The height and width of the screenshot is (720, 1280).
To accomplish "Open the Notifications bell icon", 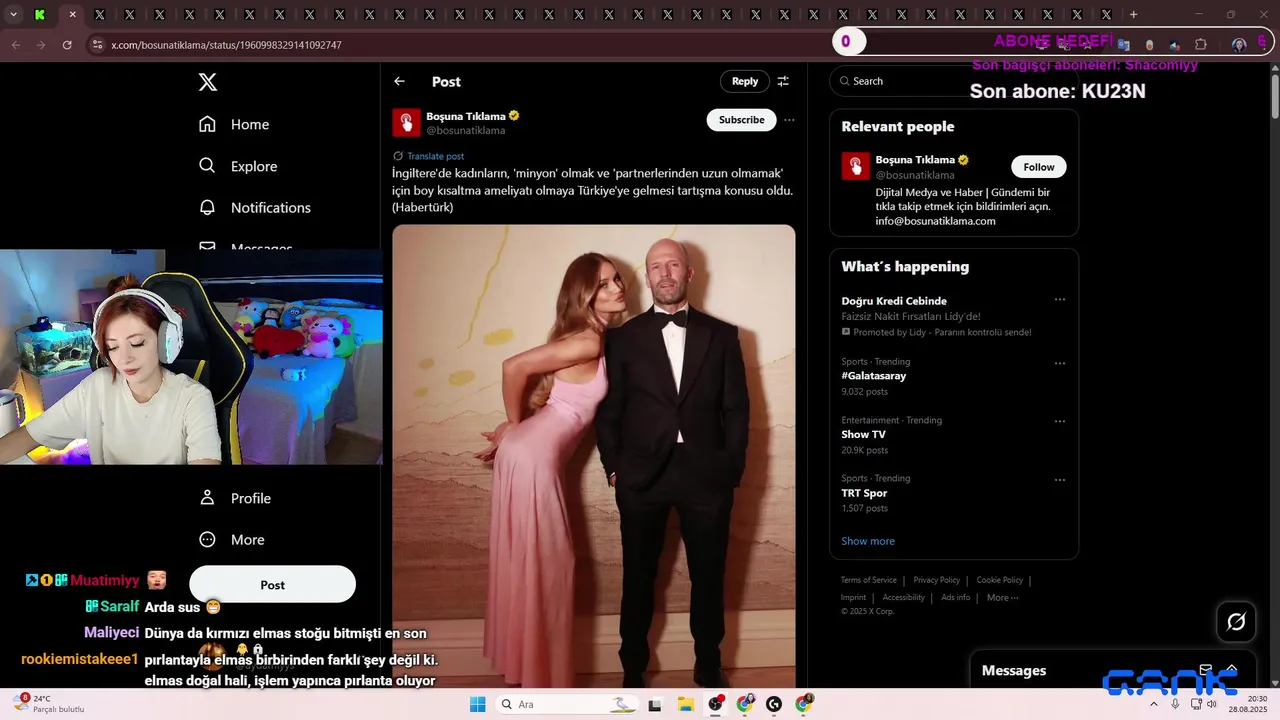I will coord(207,207).
